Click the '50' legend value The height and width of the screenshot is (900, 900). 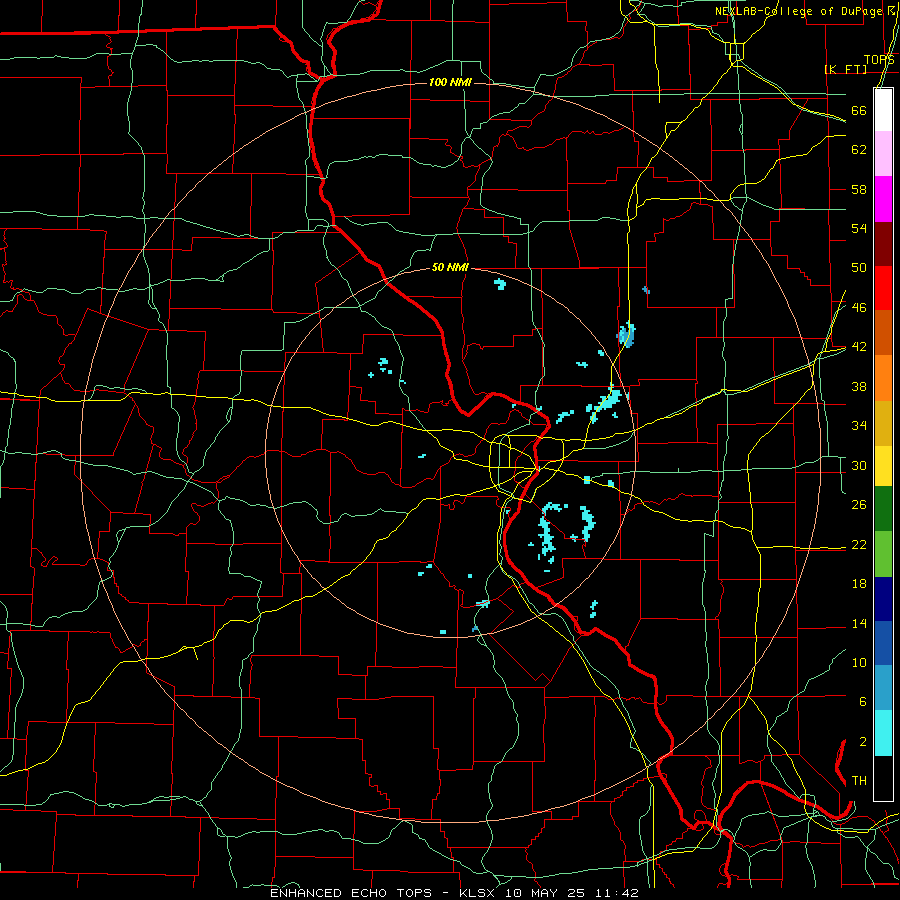(859, 268)
